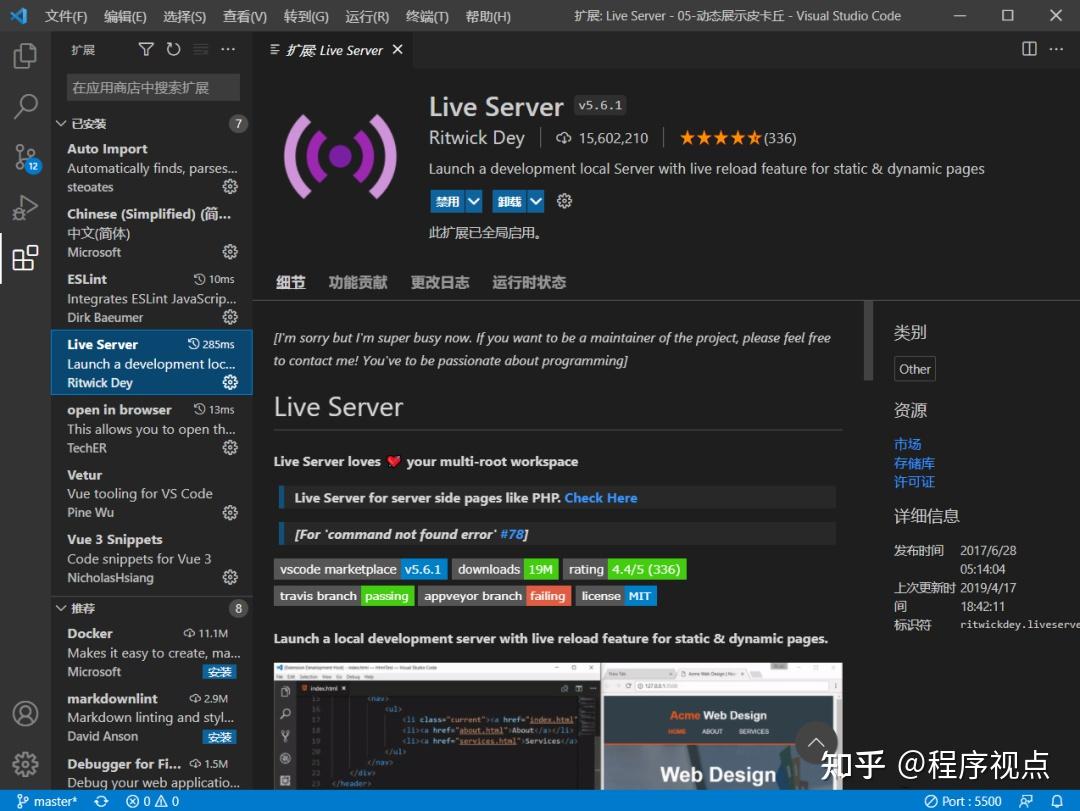Screen dimensions: 1080x811
Task: Click the filter icon in the Extensions panel
Action: 146,48
